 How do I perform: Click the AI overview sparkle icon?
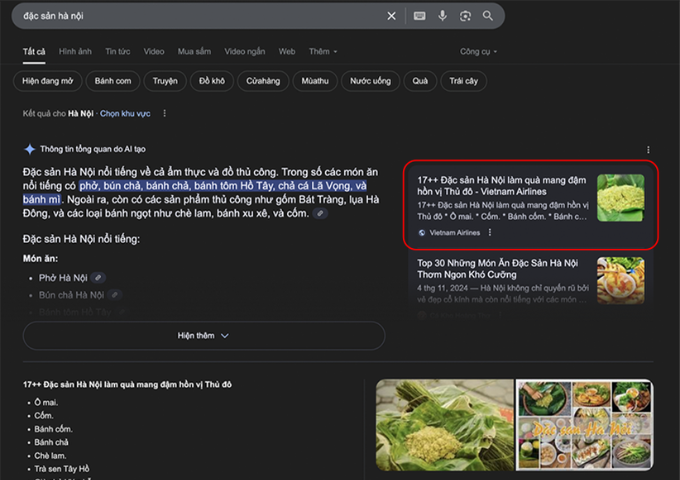[29, 149]
